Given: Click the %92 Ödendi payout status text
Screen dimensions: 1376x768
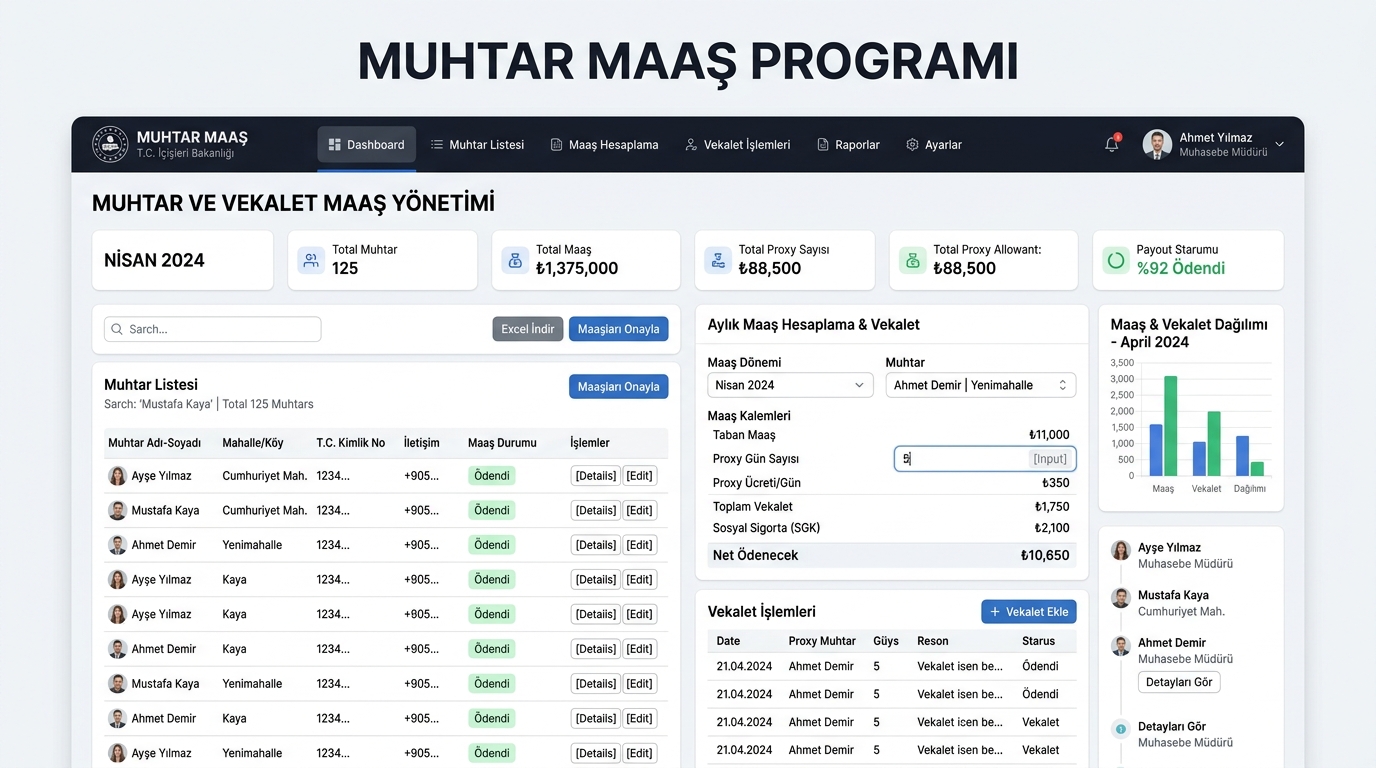Looking at the screenshot, I should [1181, 268].
